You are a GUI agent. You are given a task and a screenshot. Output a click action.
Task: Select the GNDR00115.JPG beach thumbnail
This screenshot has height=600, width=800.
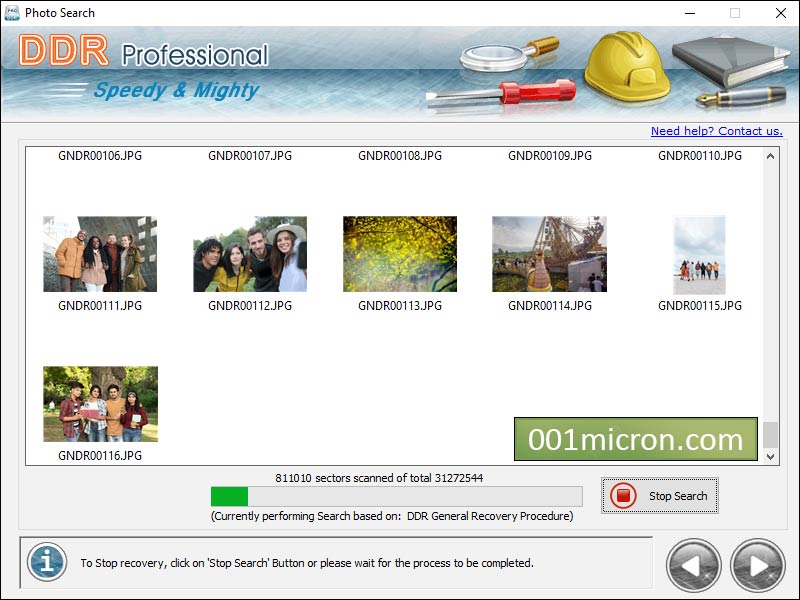tap(699, 255)
